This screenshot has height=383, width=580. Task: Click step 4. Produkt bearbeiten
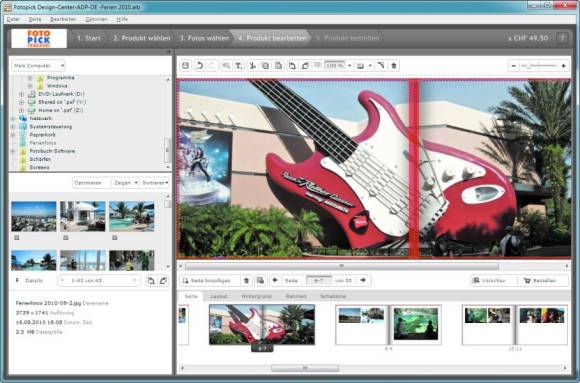272,38
